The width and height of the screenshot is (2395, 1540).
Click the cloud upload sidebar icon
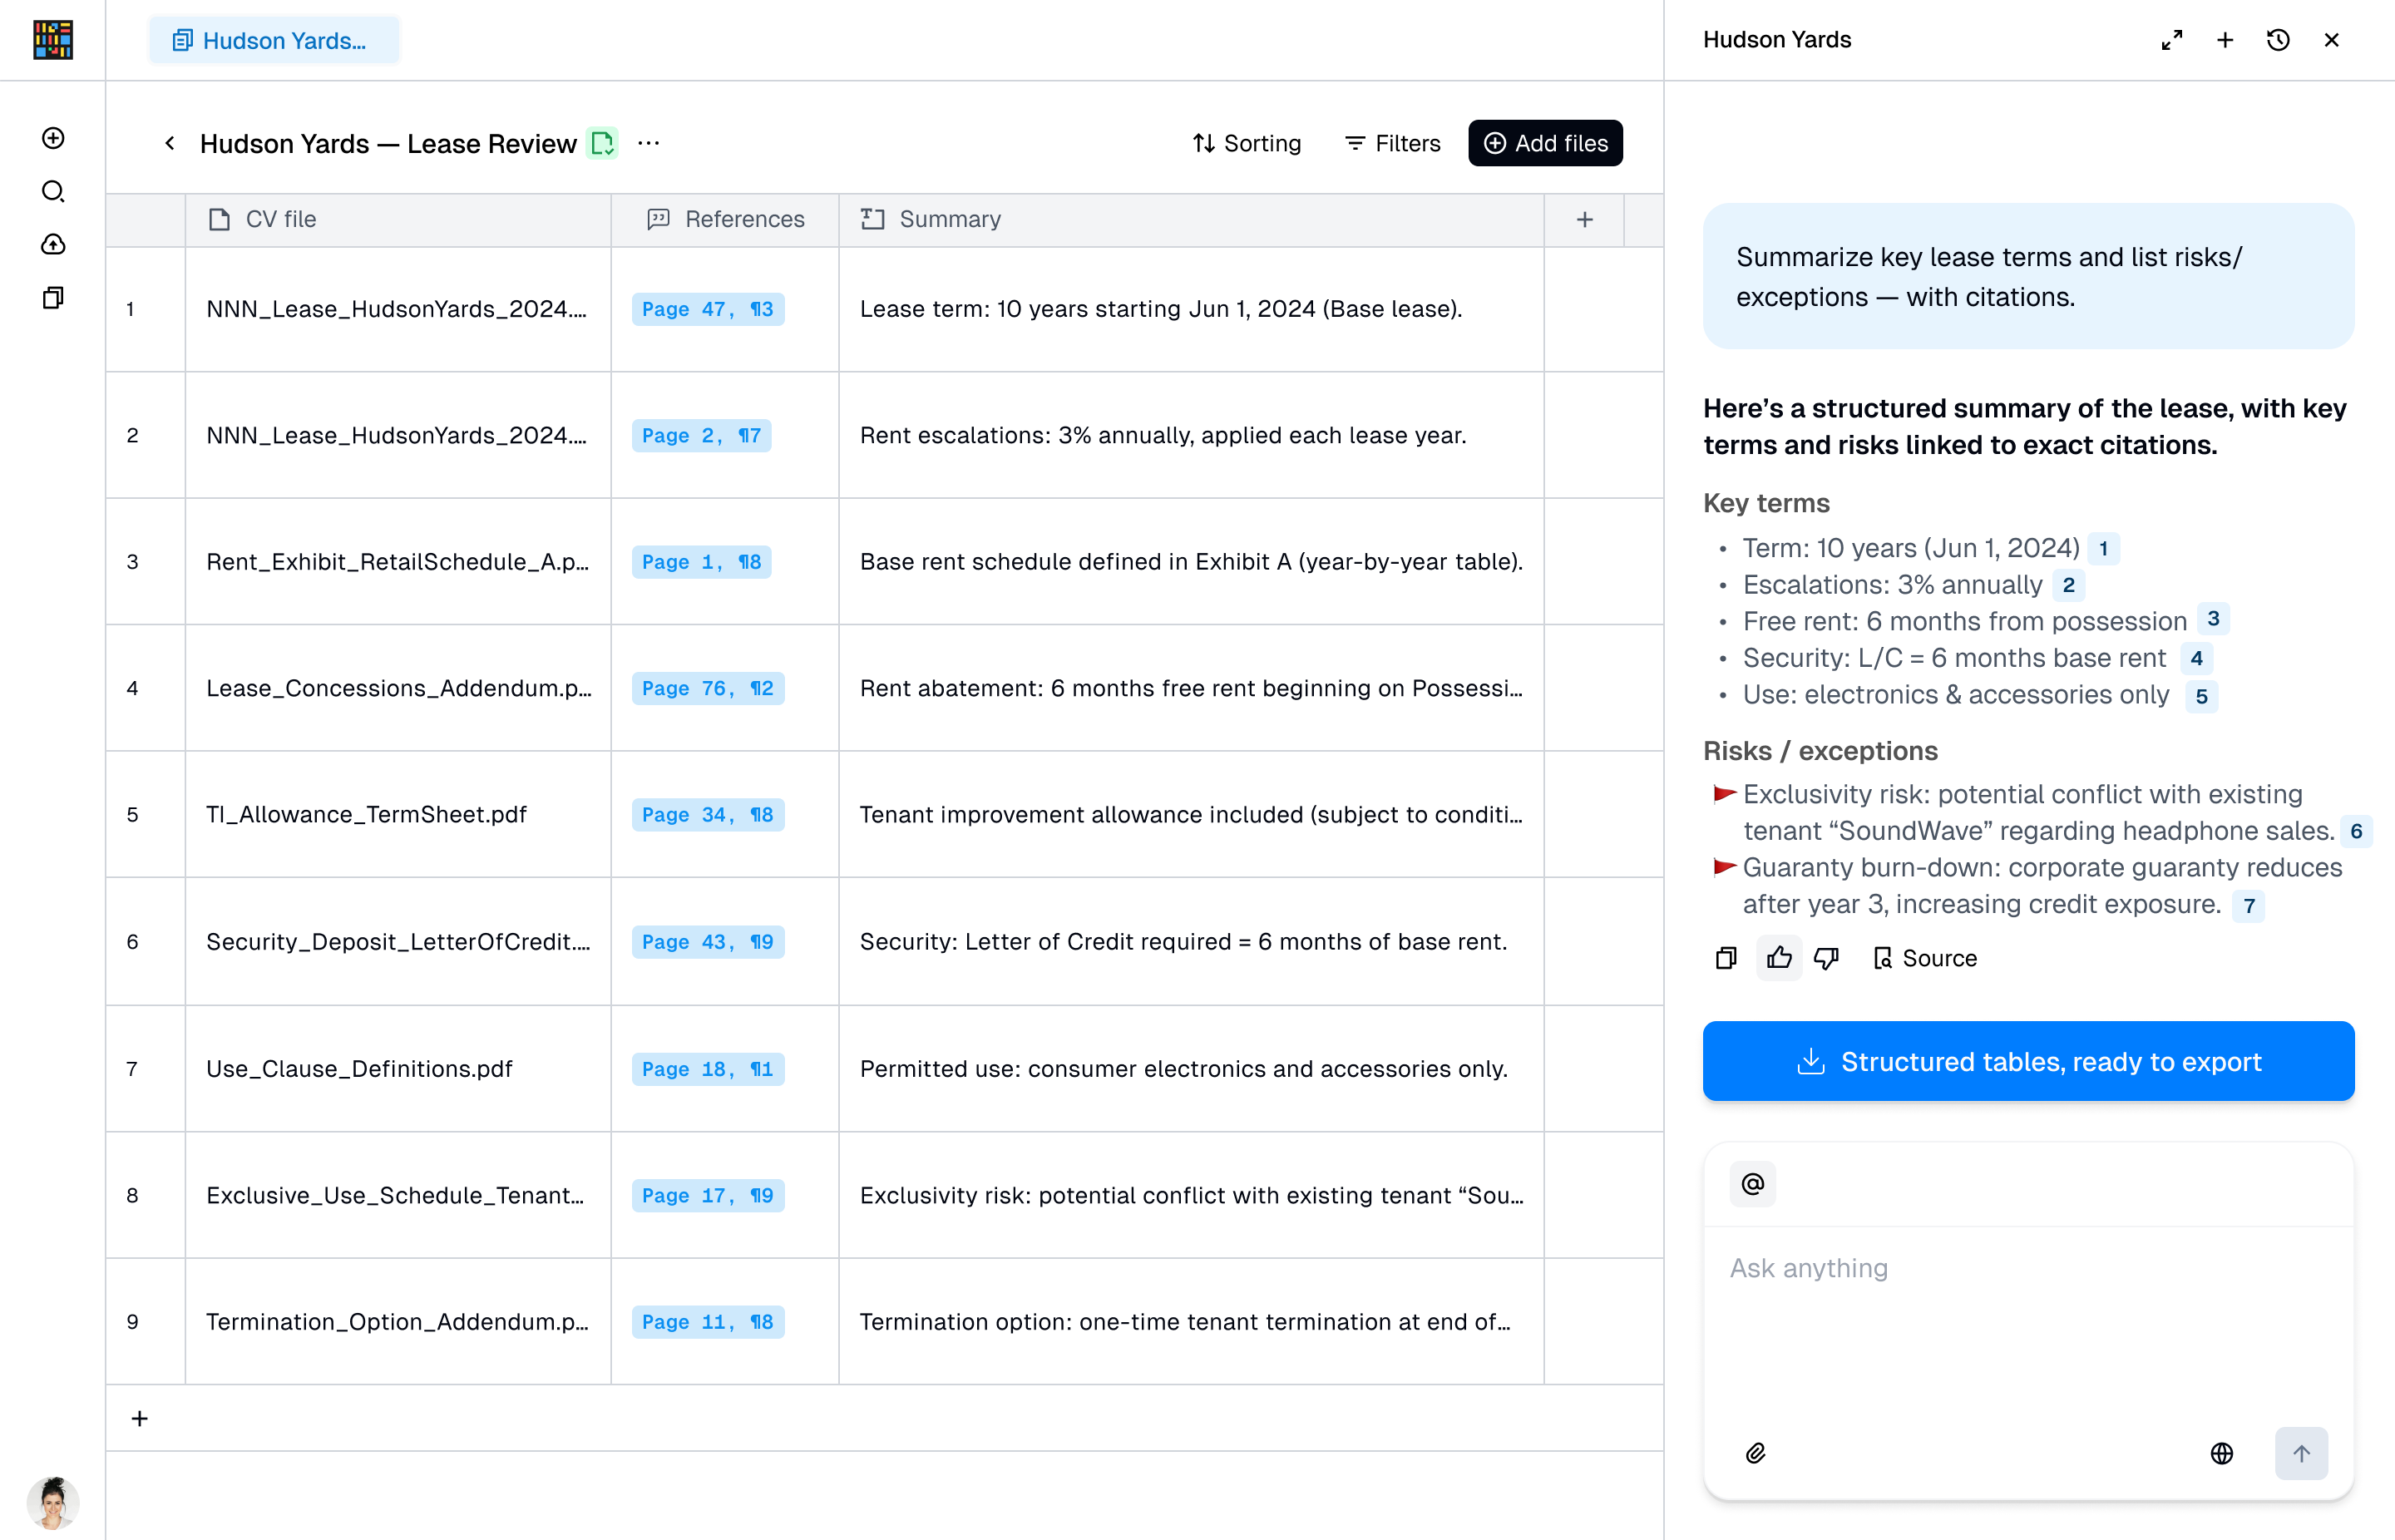pyautogui.click(x=53, y=244)
